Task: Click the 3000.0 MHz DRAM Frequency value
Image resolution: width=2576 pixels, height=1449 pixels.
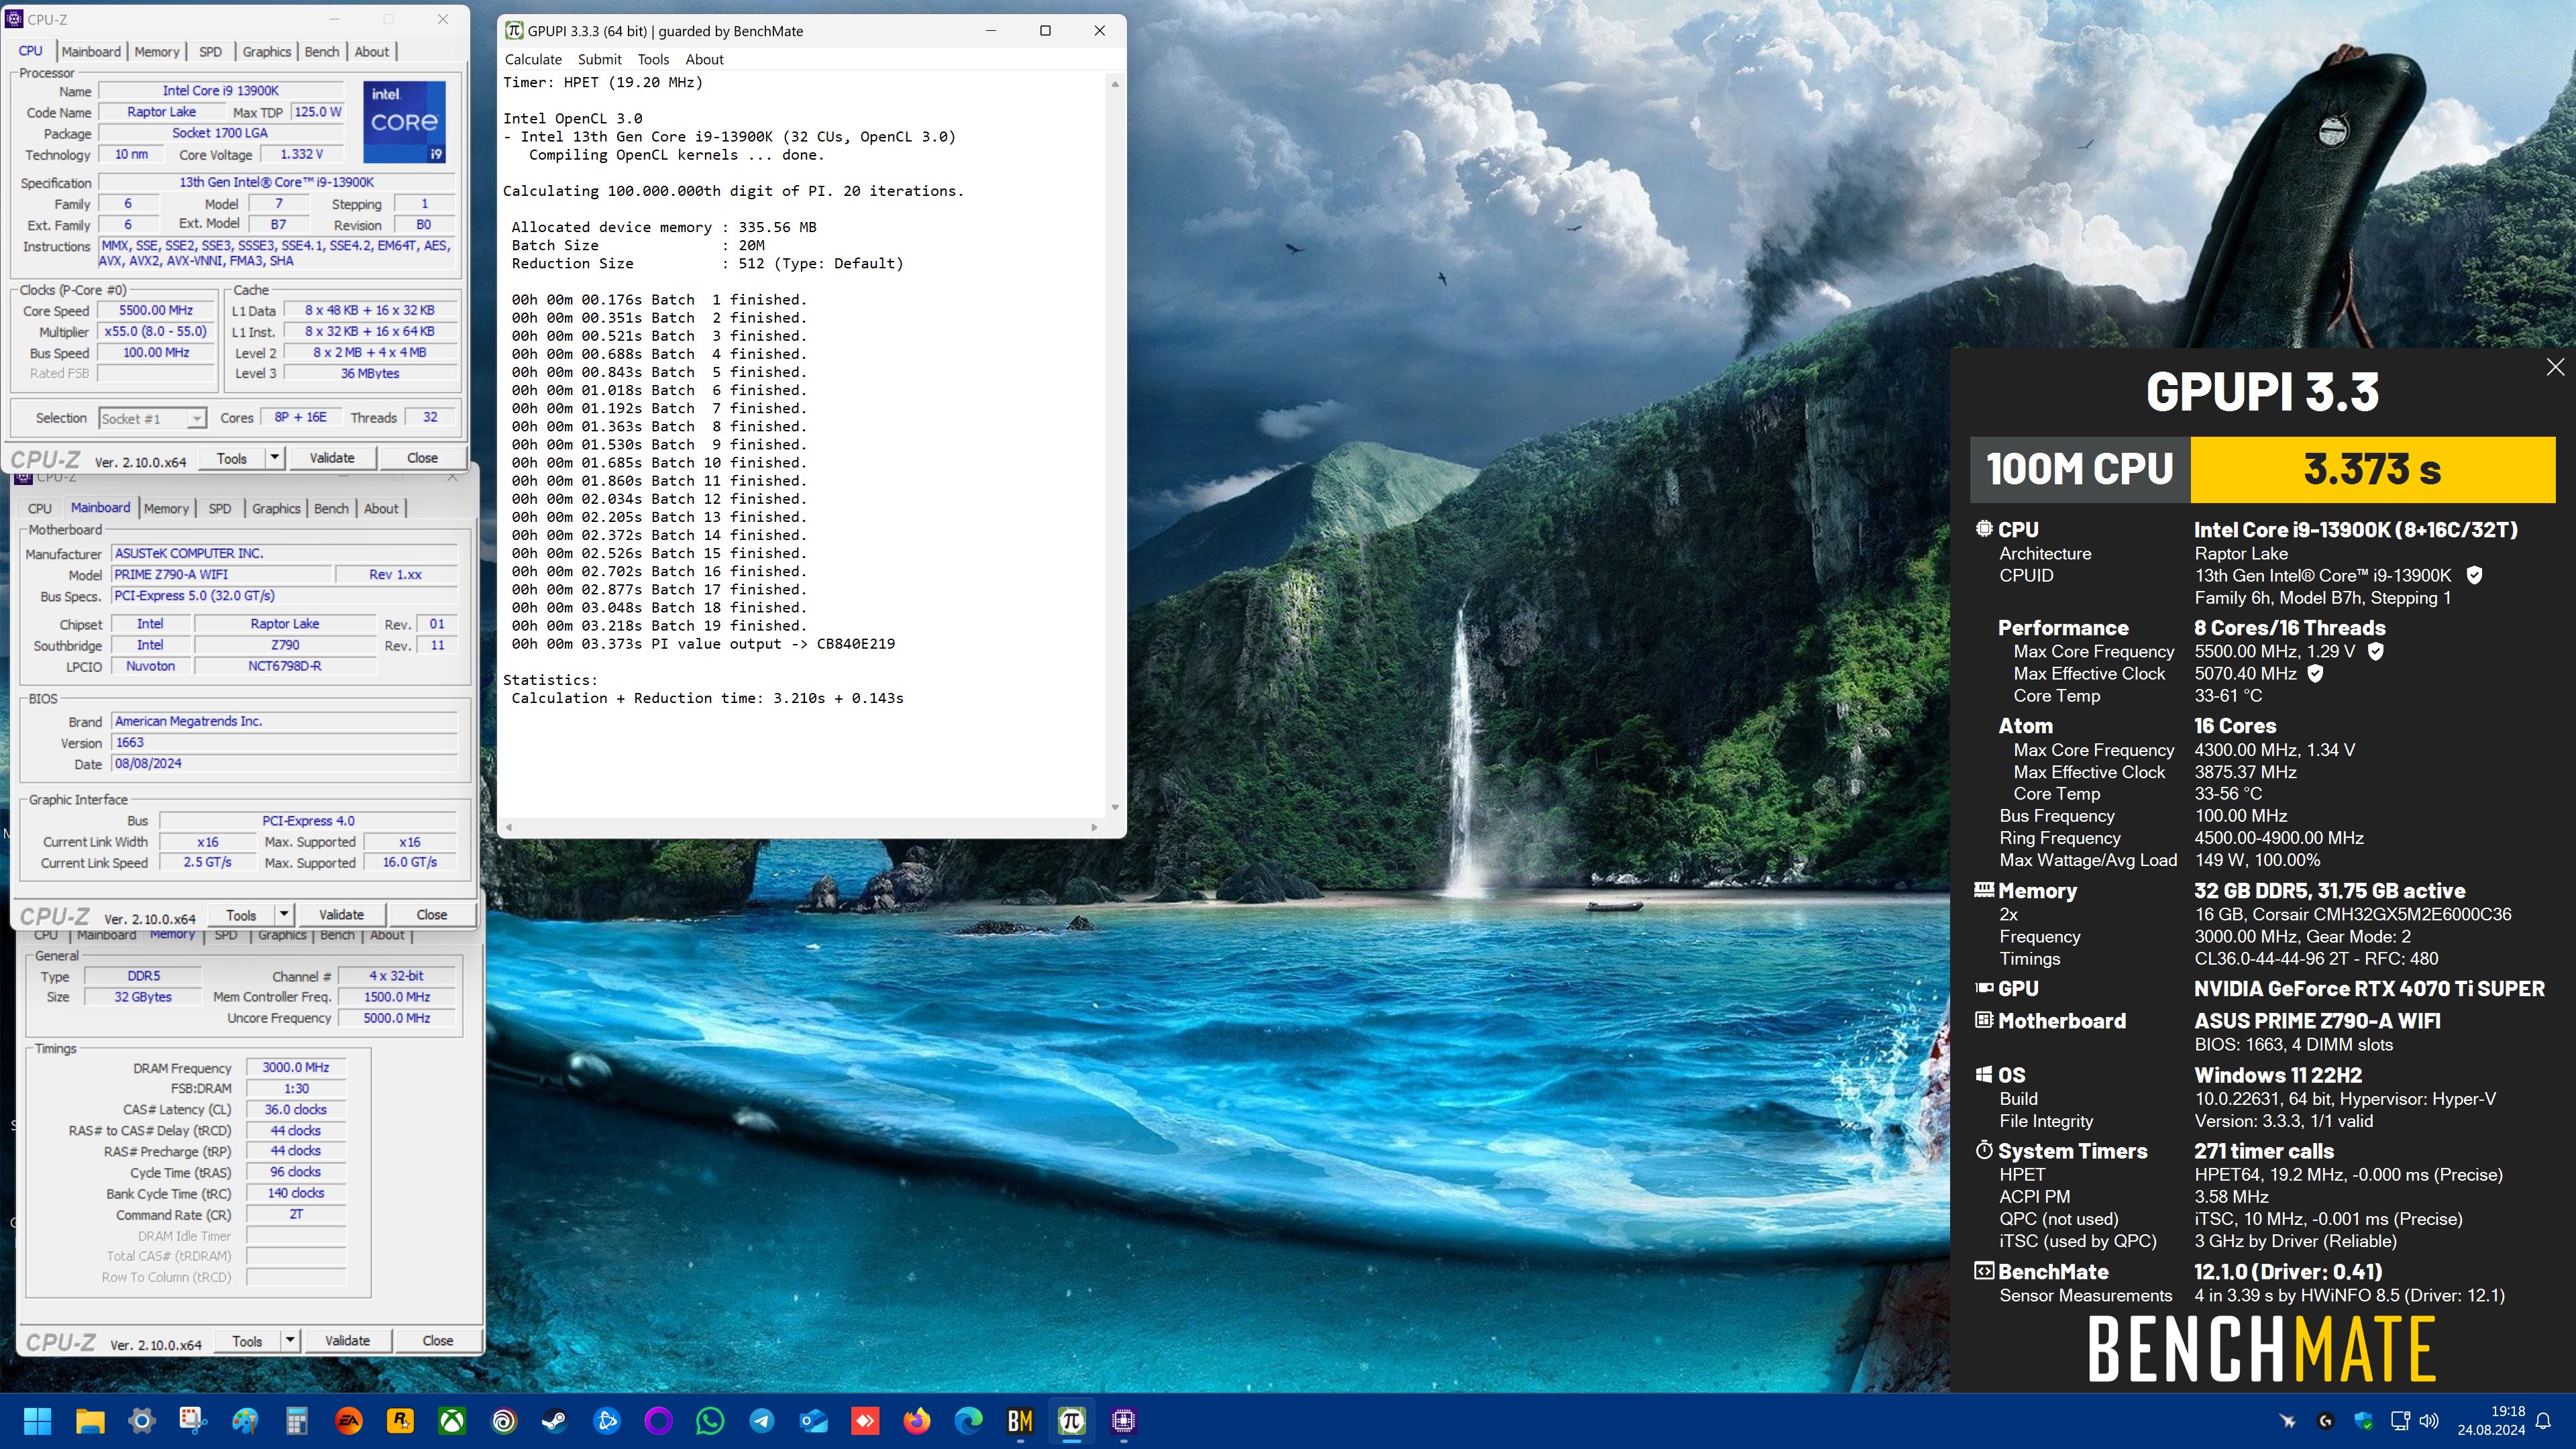Action: pos(295,1067)
